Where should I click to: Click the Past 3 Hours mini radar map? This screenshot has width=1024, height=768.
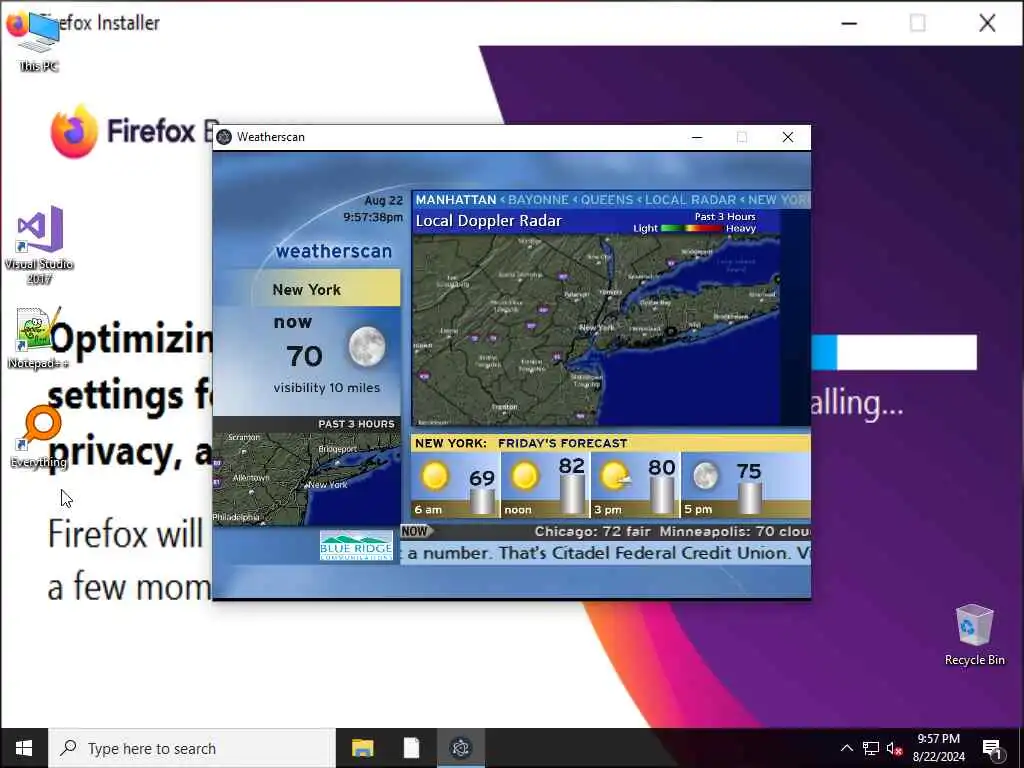(307, 478)
